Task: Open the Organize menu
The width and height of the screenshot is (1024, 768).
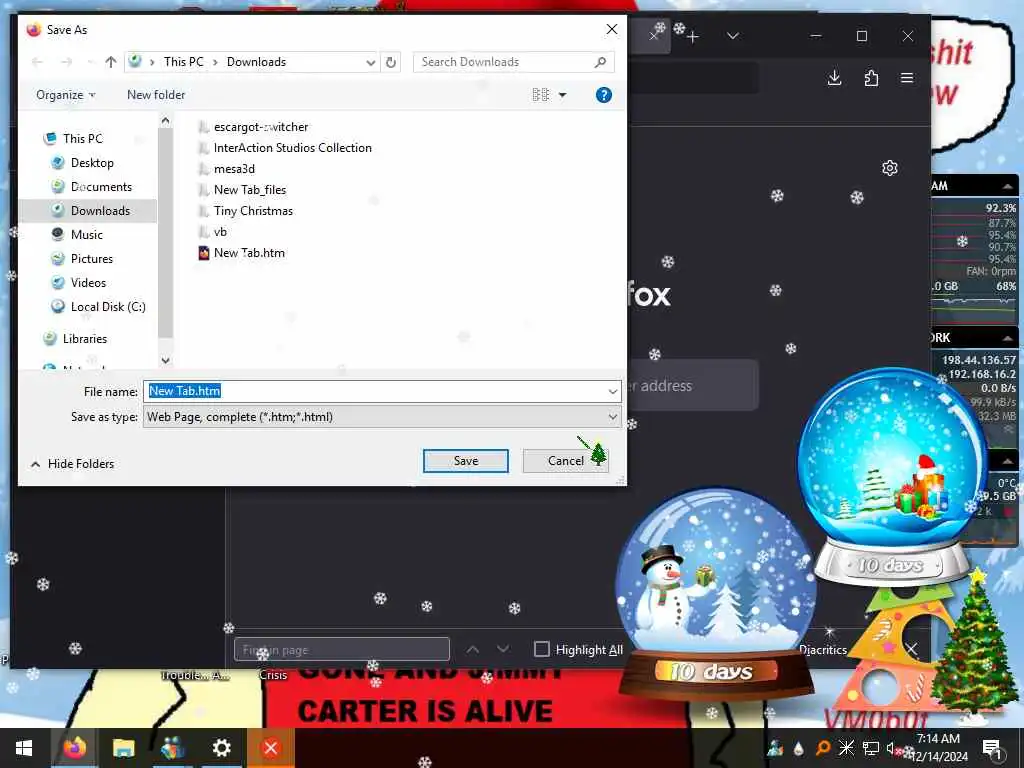Action: (65, 95)
